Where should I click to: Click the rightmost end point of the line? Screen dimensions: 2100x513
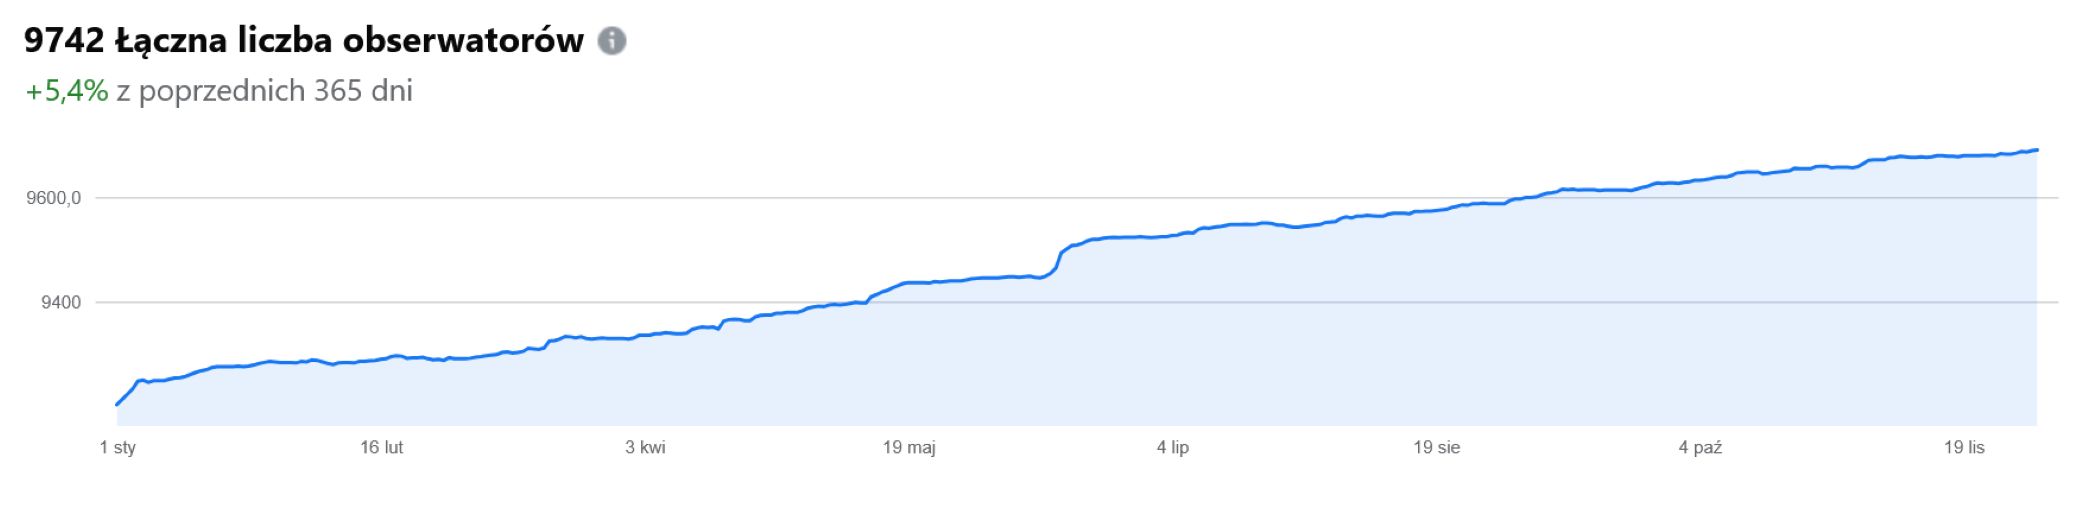2036,150
